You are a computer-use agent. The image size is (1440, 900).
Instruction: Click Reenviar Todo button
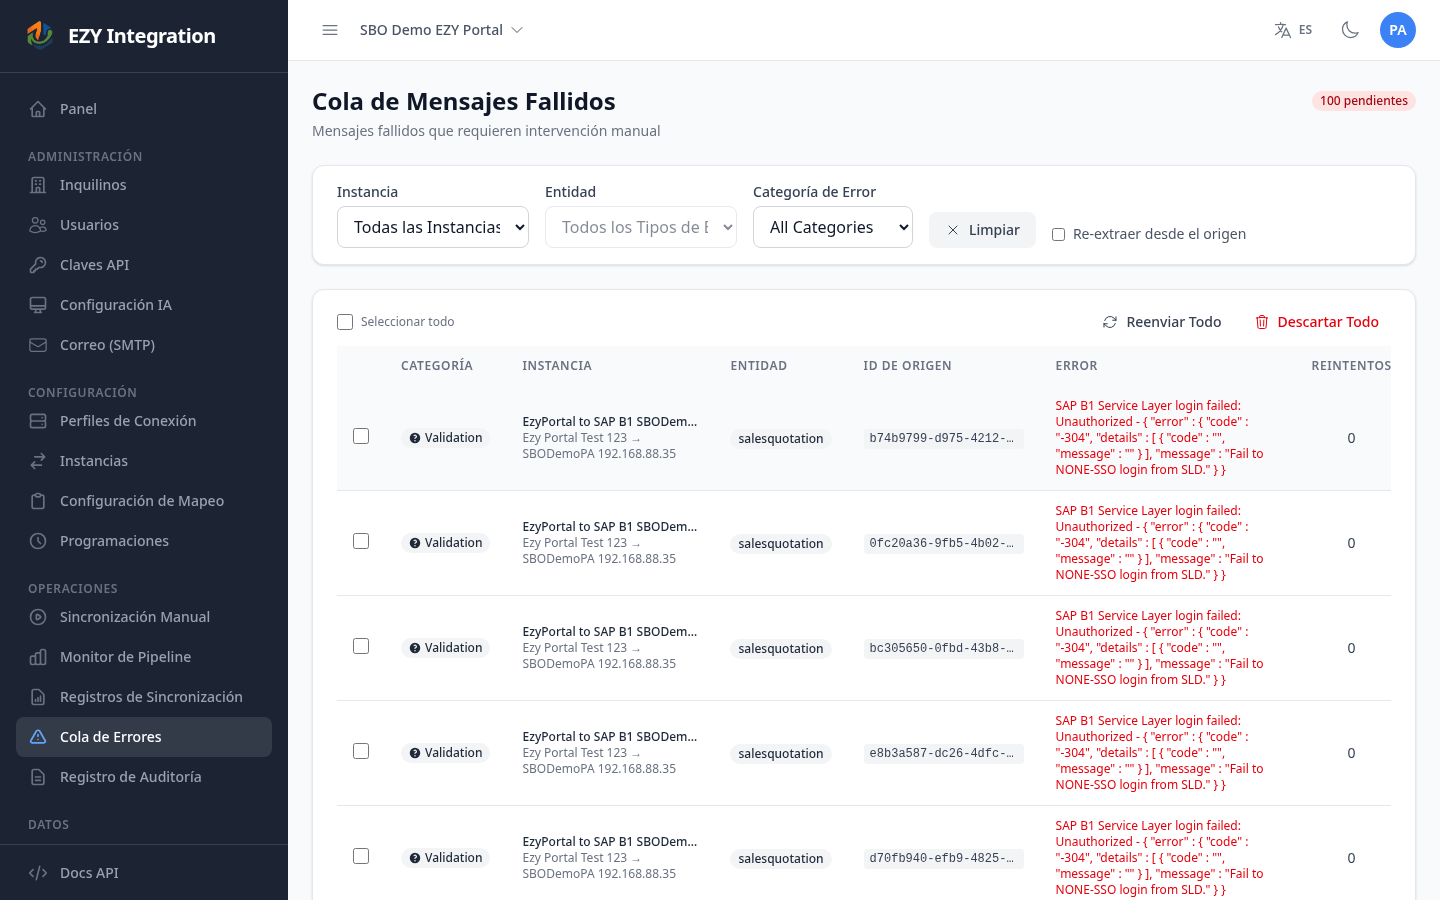pyautogui.click(x=1162, y=322)
